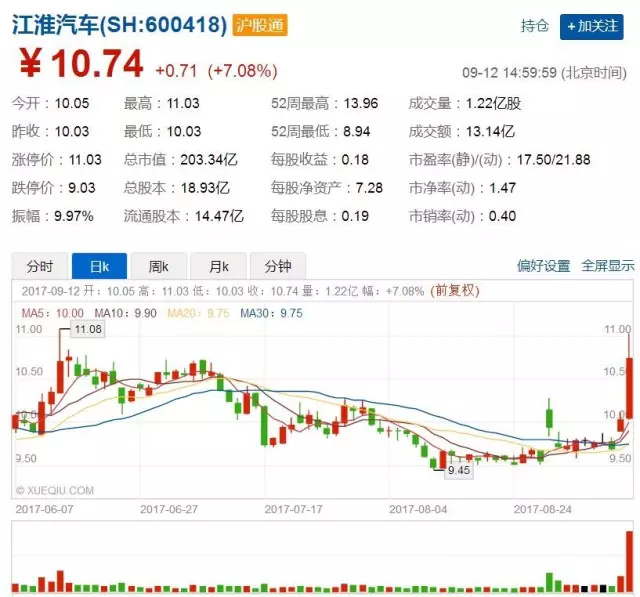
Task: Click the MA20: 9.75 indicator label
Action: point(198,313)
